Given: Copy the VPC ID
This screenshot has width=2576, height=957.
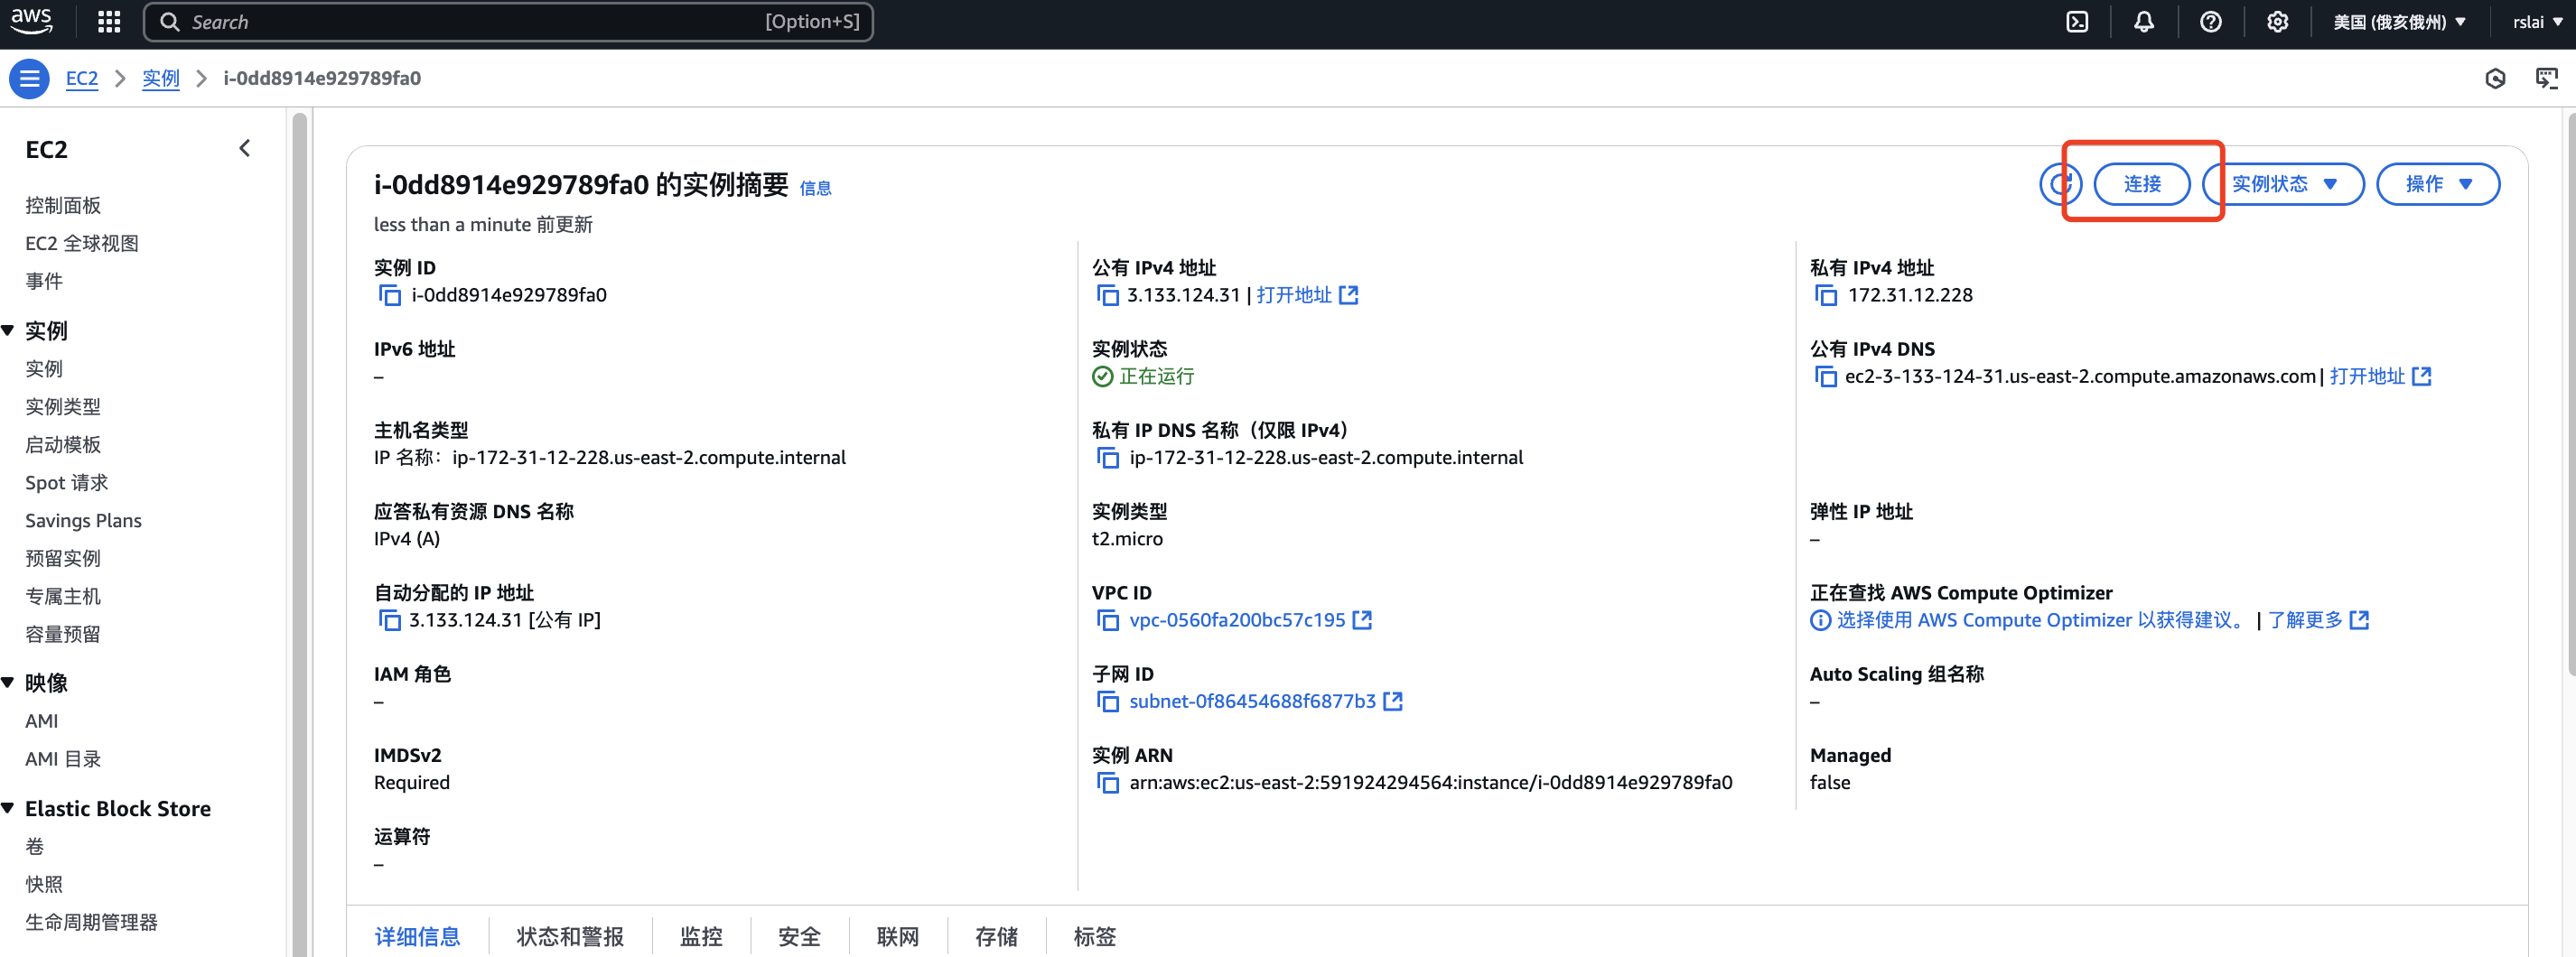Looking at the screenshot, I should point(1107,620).
